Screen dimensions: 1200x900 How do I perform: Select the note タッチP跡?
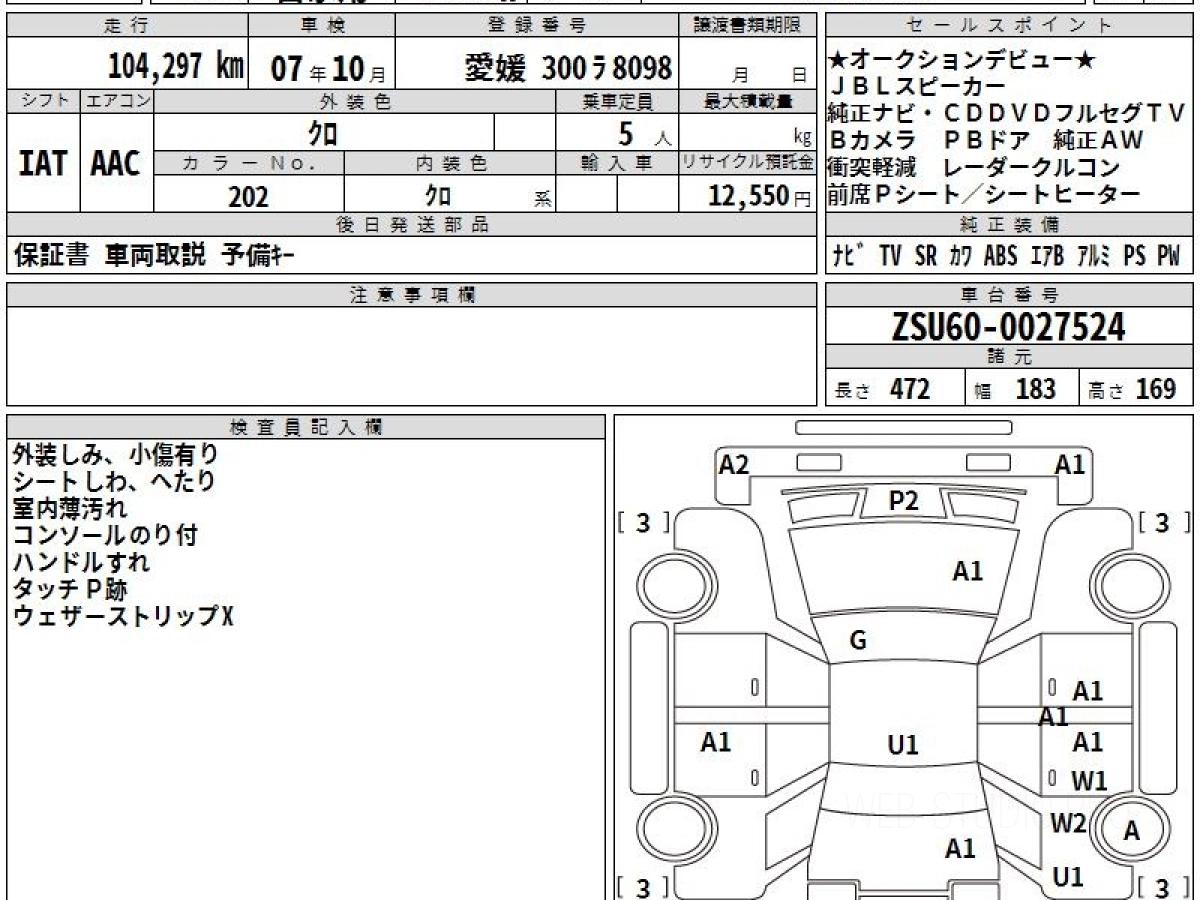pos(70,589)
